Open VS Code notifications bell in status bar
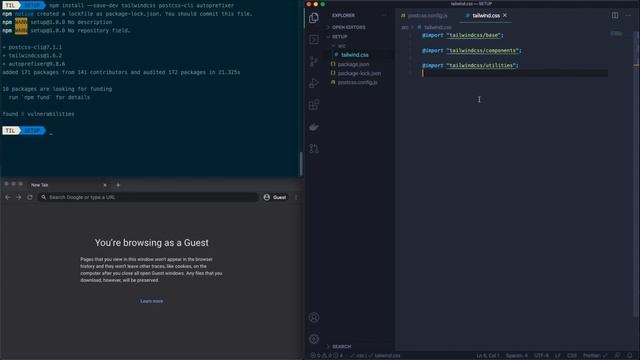 [630, 356]
